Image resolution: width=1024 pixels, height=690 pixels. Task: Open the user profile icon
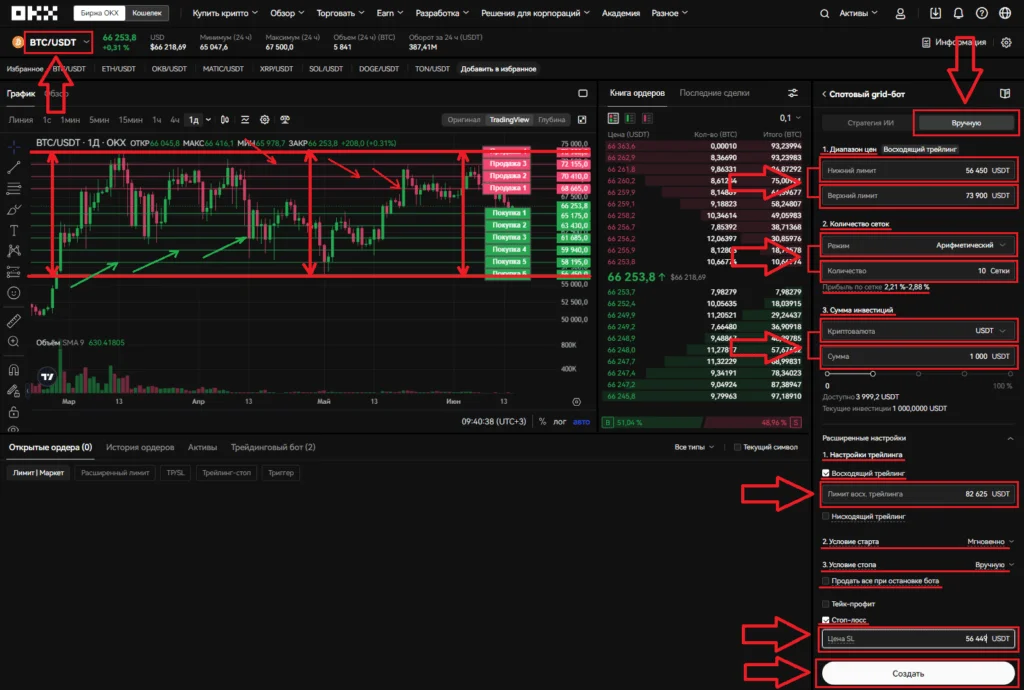[x=900, y=13]
